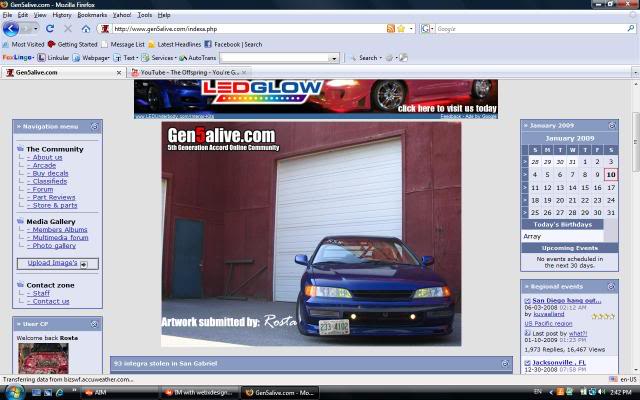Launch Internet Explorer from quick launch

pyautogui.click(x=60, y=392)
